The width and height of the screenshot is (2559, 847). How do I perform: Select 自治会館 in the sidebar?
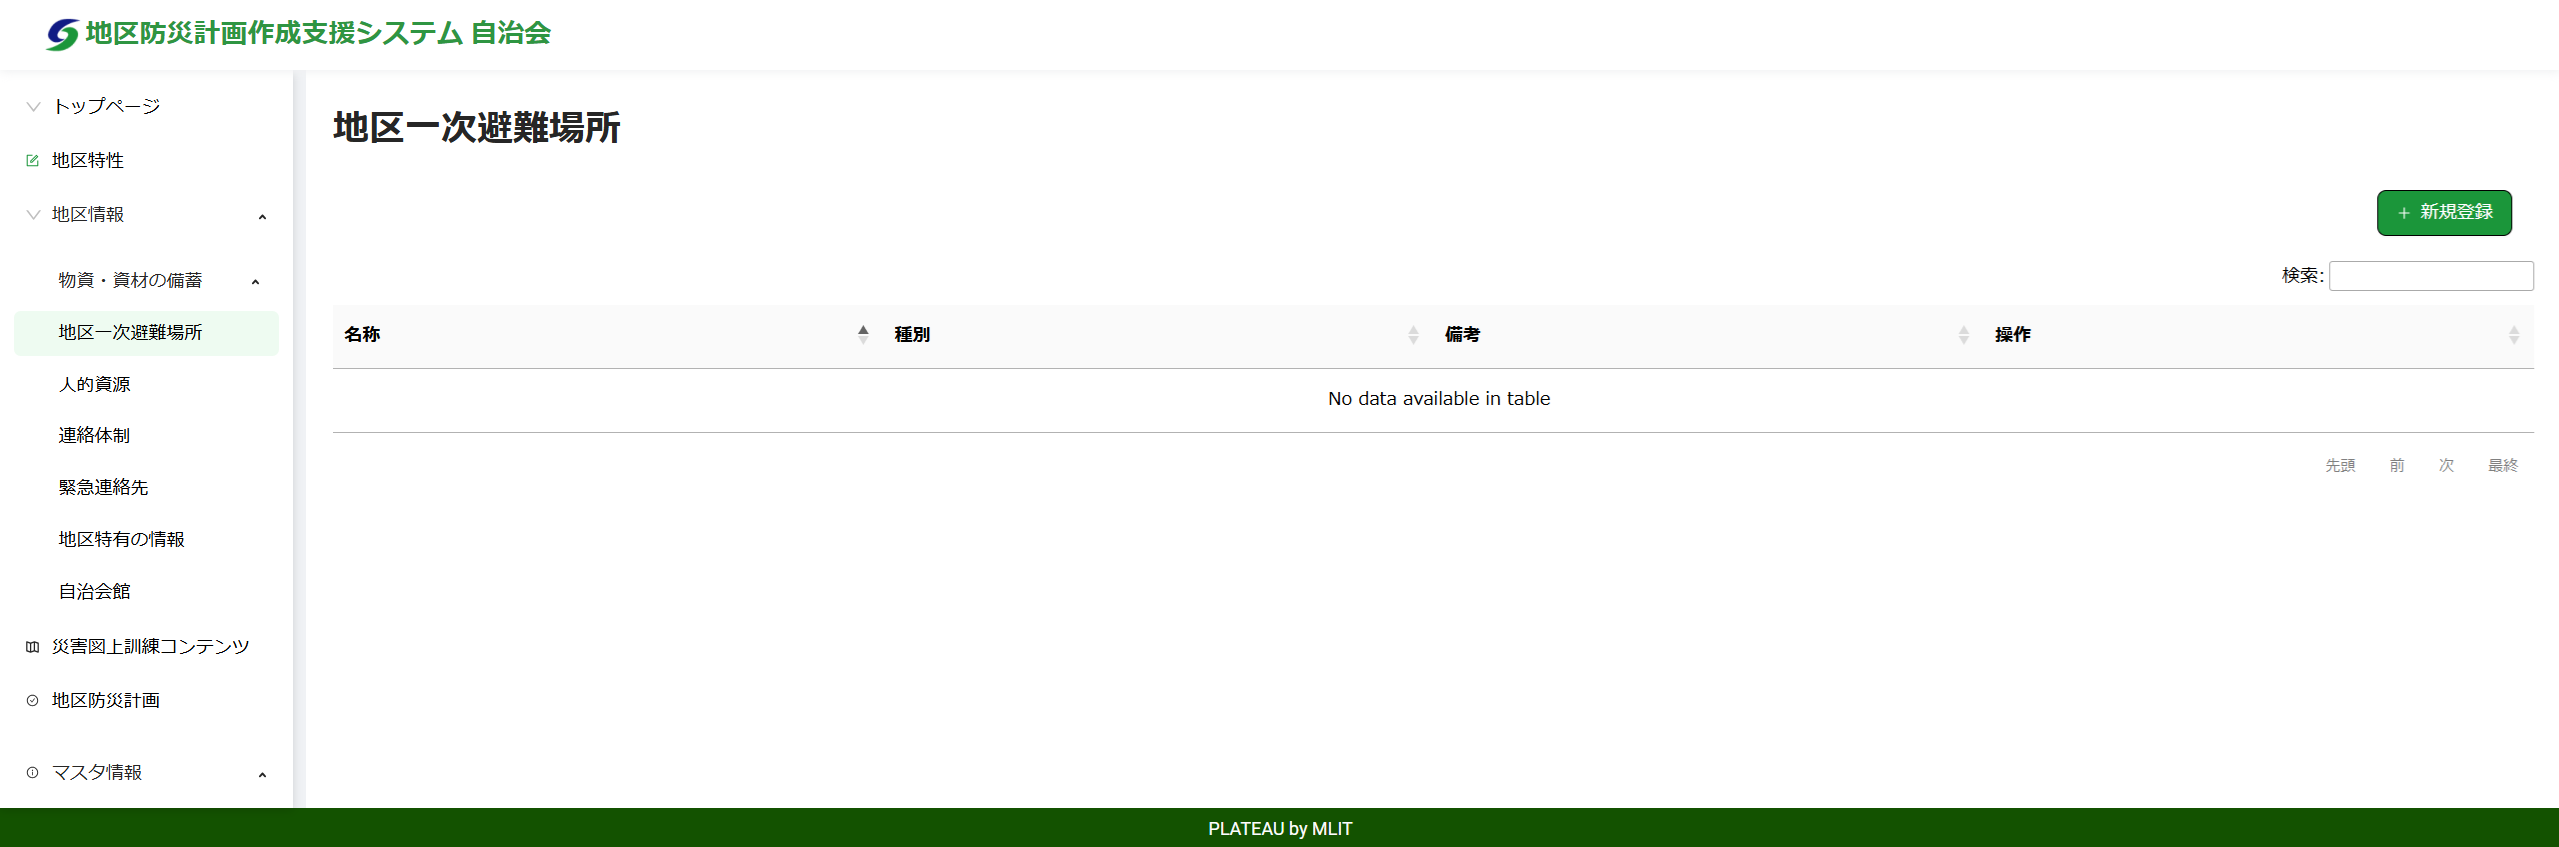(x=94, y=592)
